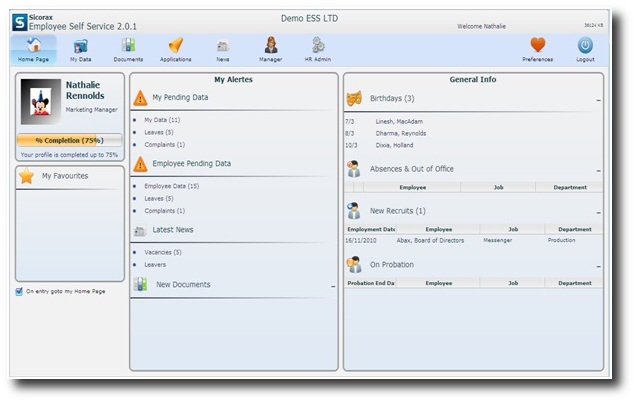Open Preferences heart icon
The image size is (635, 402).
tap(537, 46)
